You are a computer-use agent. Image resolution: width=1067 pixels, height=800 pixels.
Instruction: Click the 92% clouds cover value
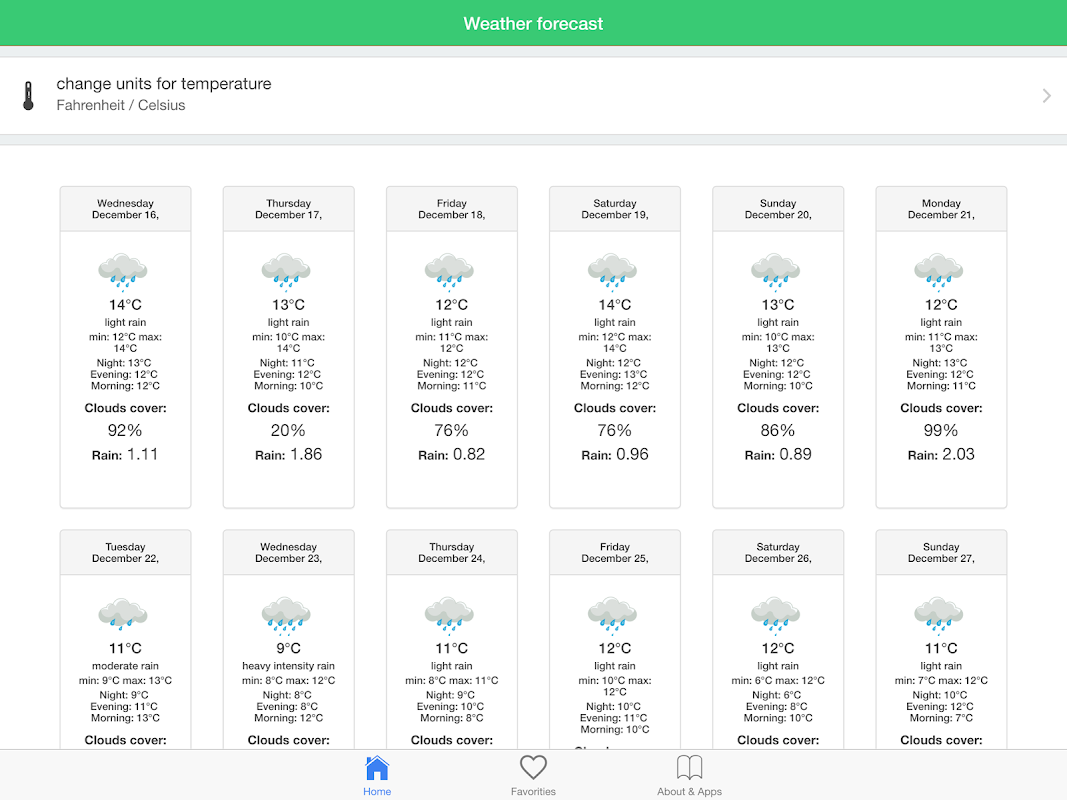click(x=125, y=430)
